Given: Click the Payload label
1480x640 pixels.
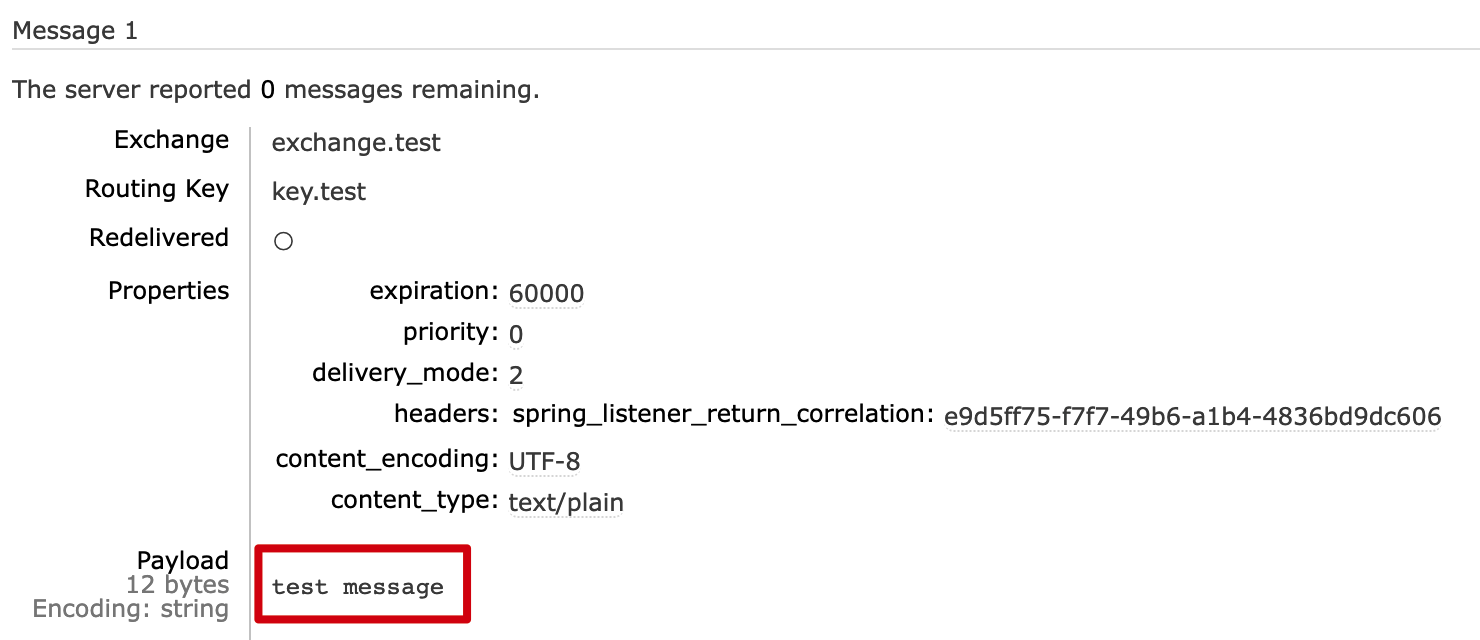Looking at the screenshot, I should tap(183, 561).
